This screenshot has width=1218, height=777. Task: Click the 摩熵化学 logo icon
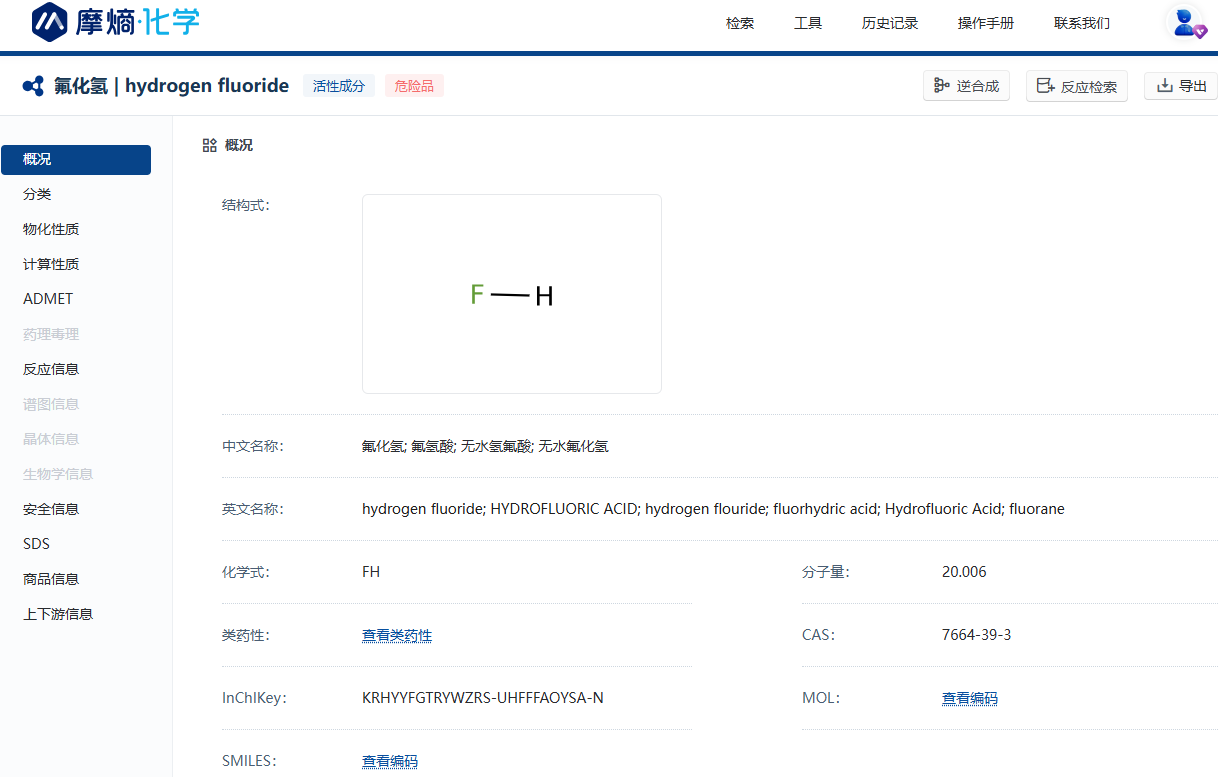(x=50, y=23)
